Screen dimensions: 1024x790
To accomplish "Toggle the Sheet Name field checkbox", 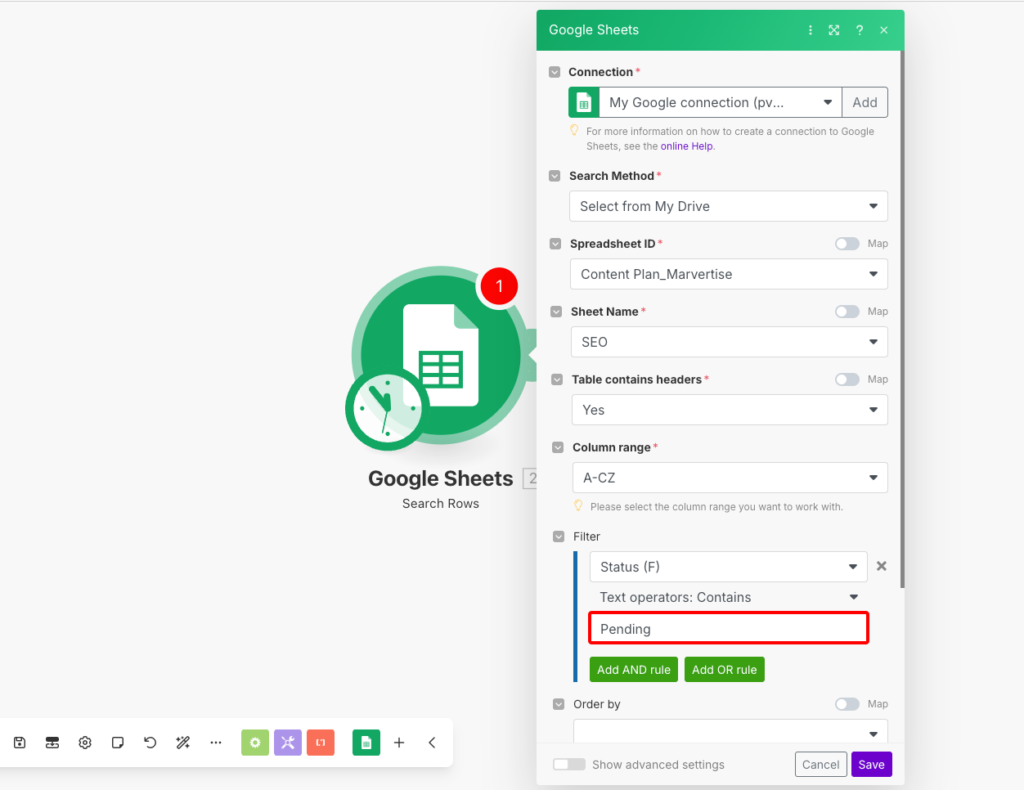I will click(556, 311).
